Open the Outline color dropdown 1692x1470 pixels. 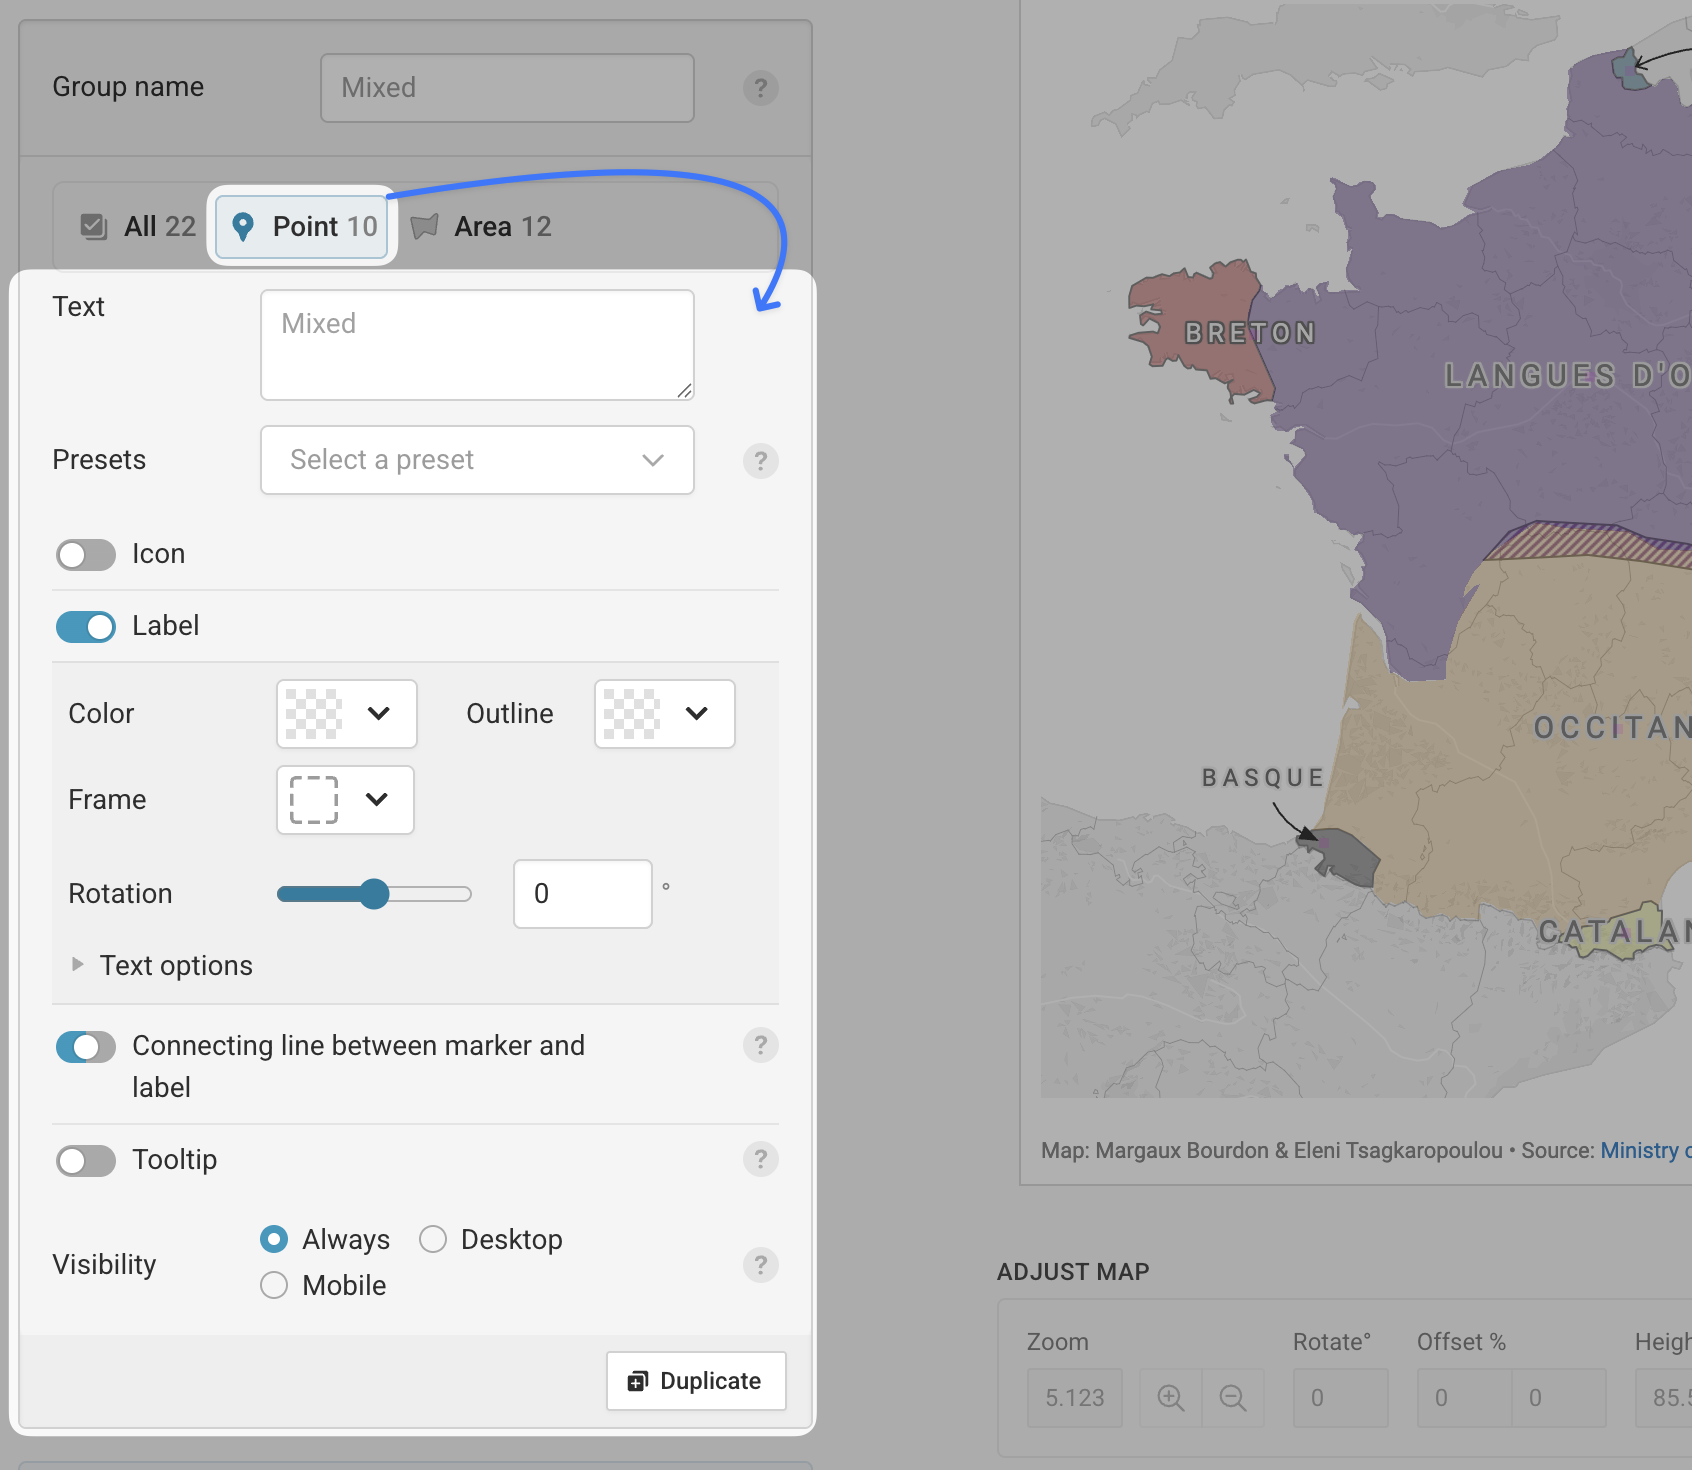click(x=665, y=714)
